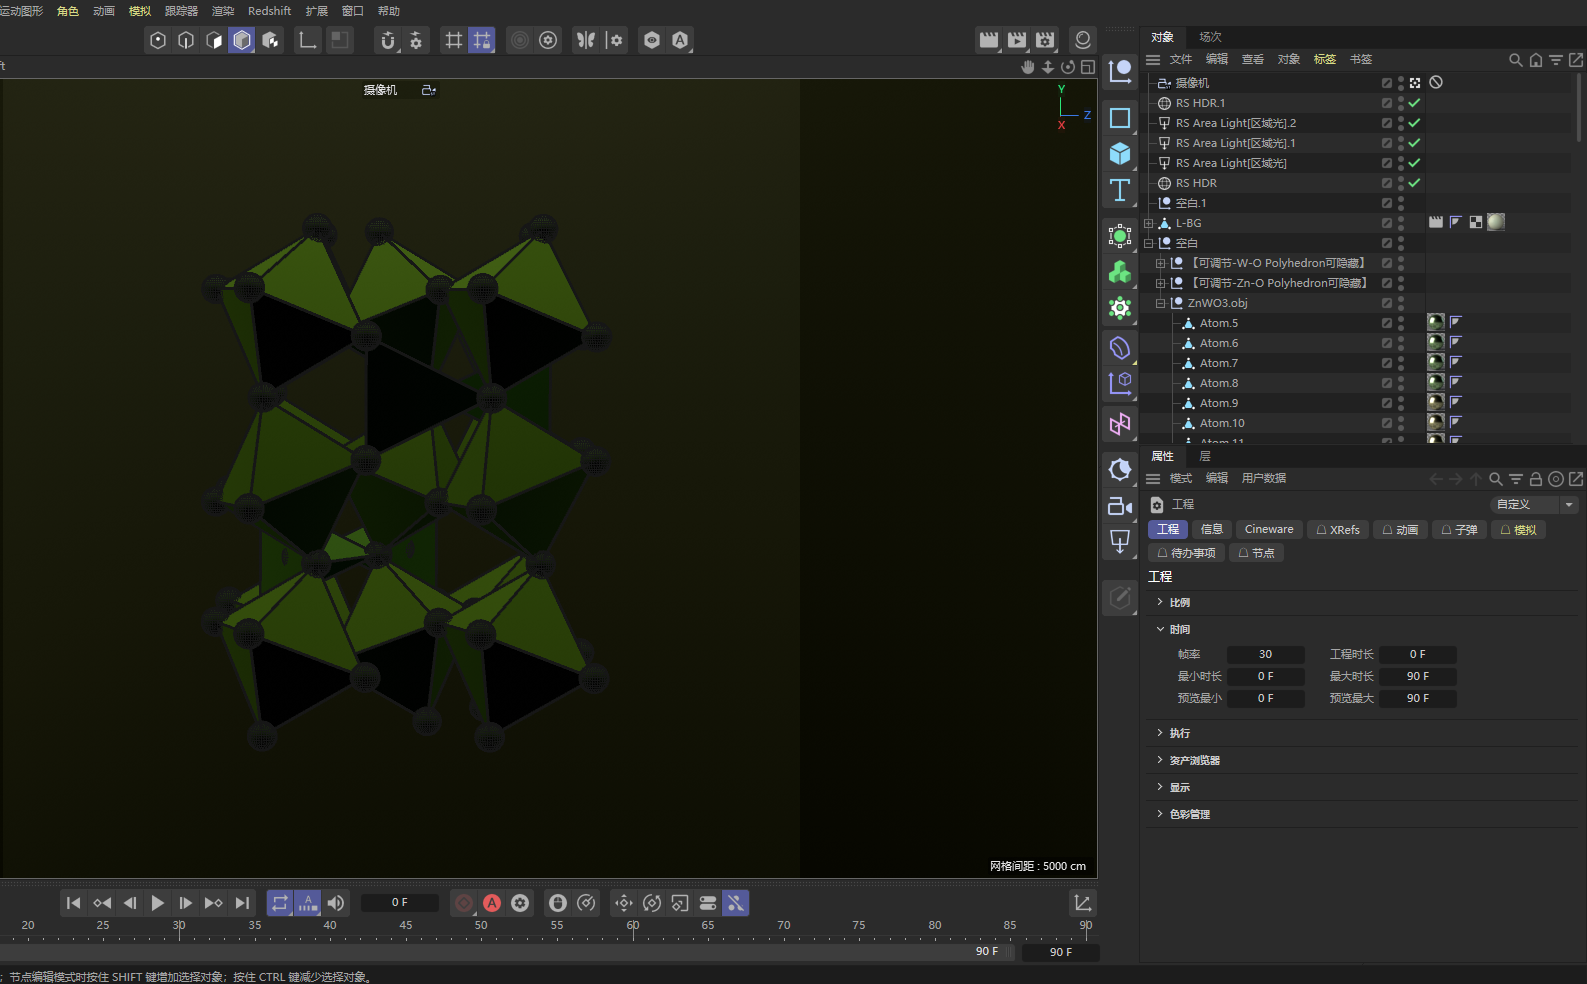Open the Redshift menu
The width and height of the screenshot is (1587, 984).
click(269, 11)
